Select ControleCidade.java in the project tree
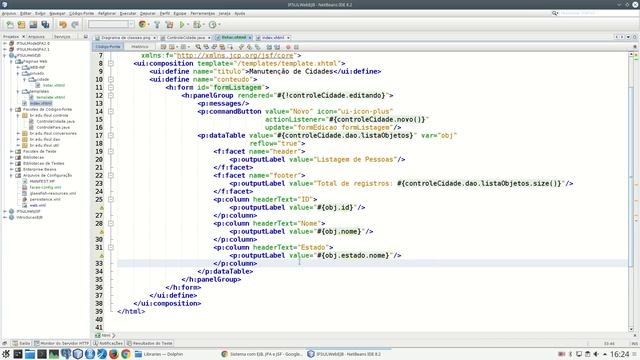 pos(56,121)
